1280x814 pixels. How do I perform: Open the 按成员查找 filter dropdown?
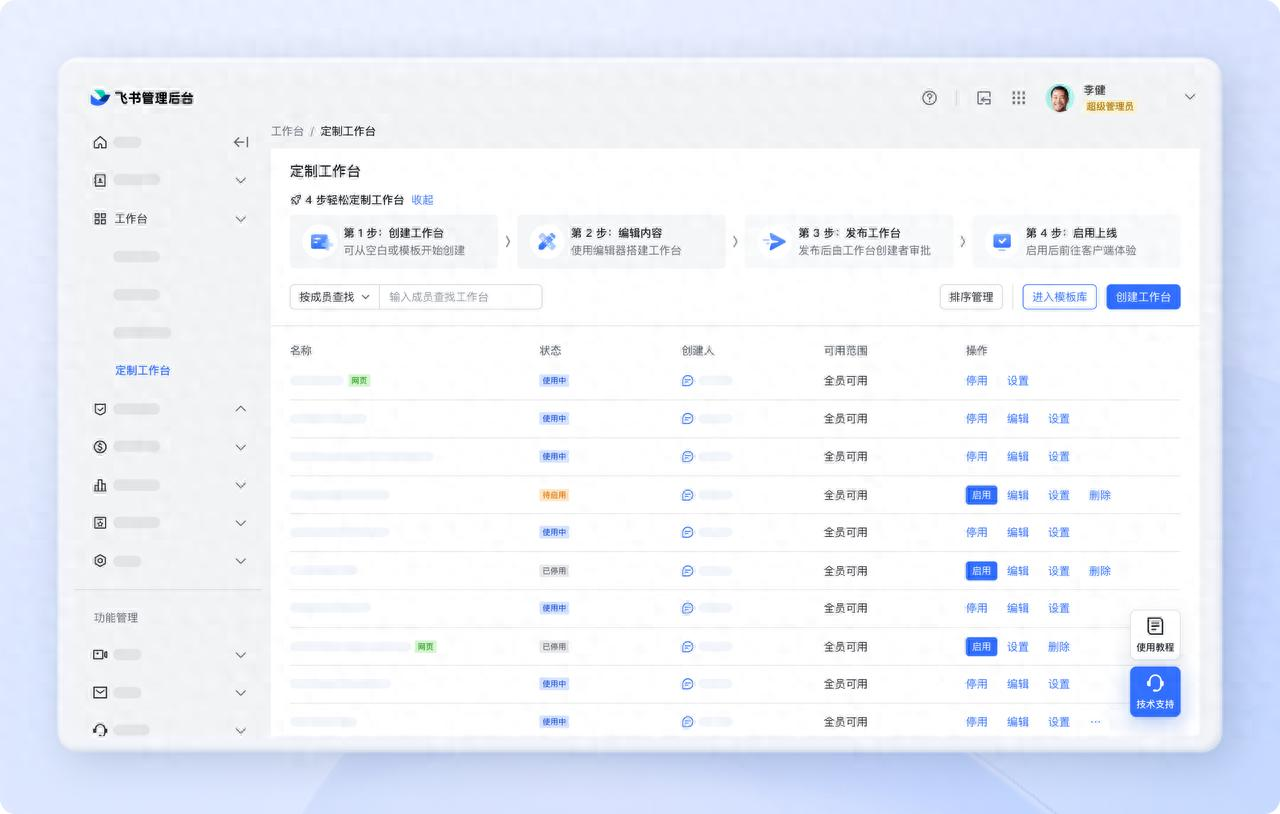[335, 297]
